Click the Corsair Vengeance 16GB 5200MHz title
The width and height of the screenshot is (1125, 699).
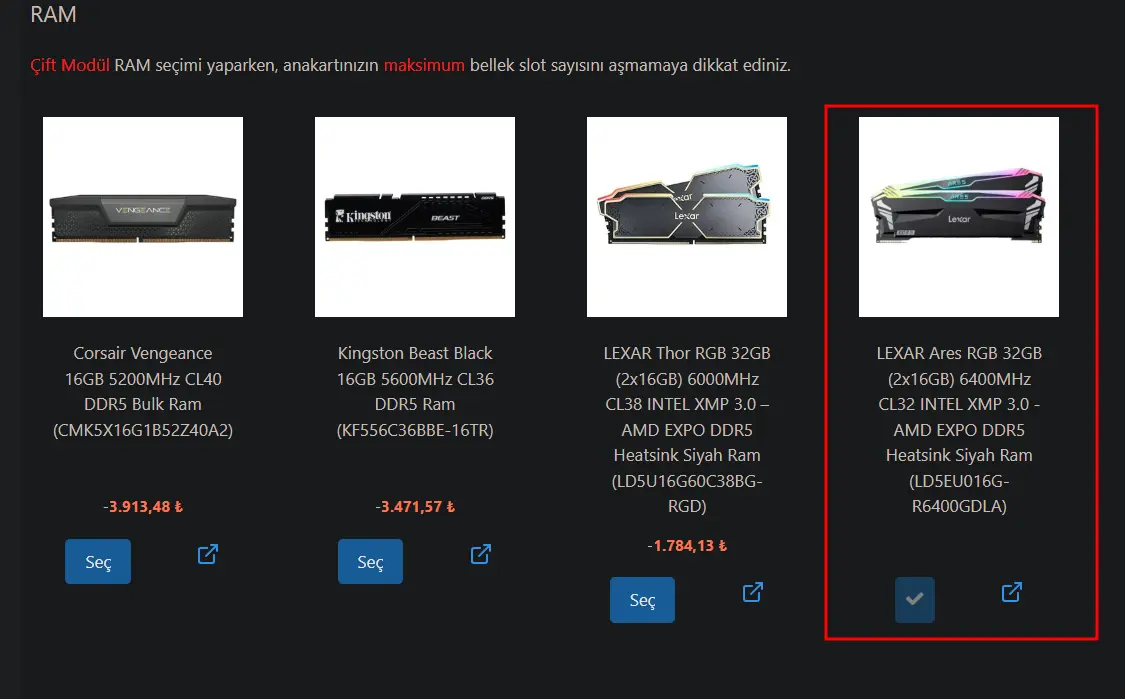click(x=143, y=391)
